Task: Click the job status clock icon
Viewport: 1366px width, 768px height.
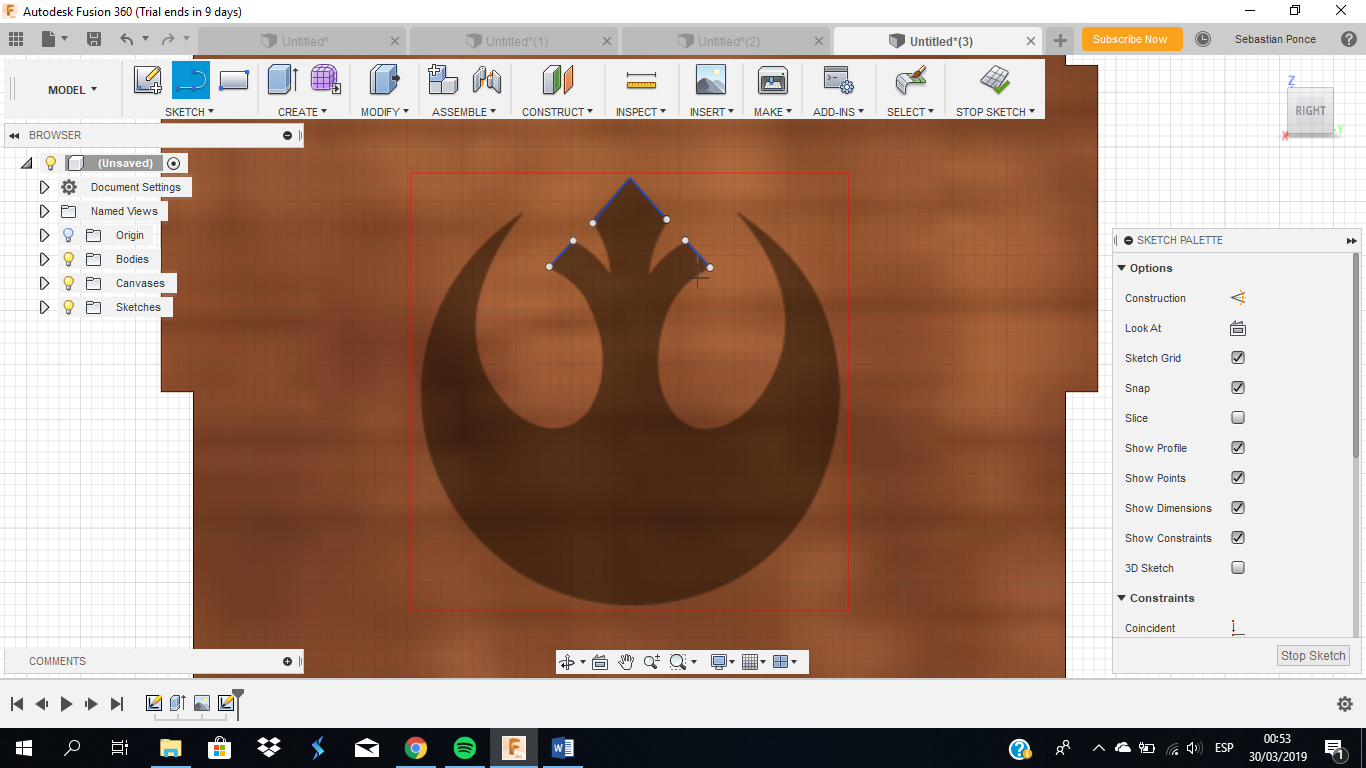Action: 1203,39
